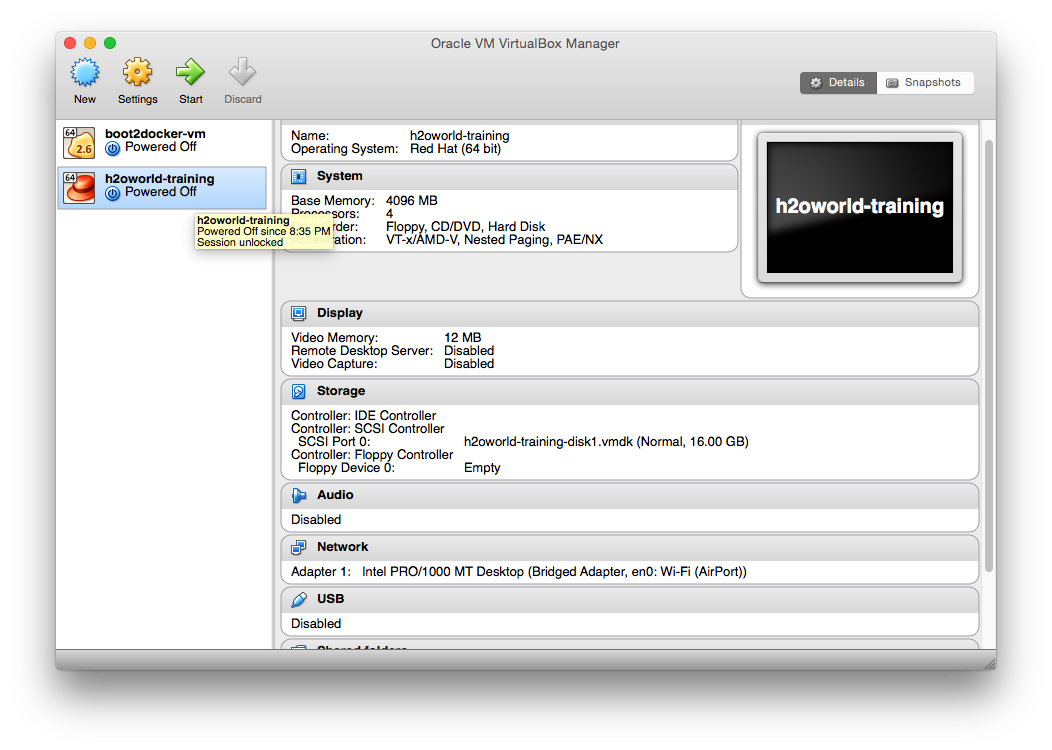Open Settings via the gear icon
The width and height of the screenshot is (1052, 750).
point(138,72)
